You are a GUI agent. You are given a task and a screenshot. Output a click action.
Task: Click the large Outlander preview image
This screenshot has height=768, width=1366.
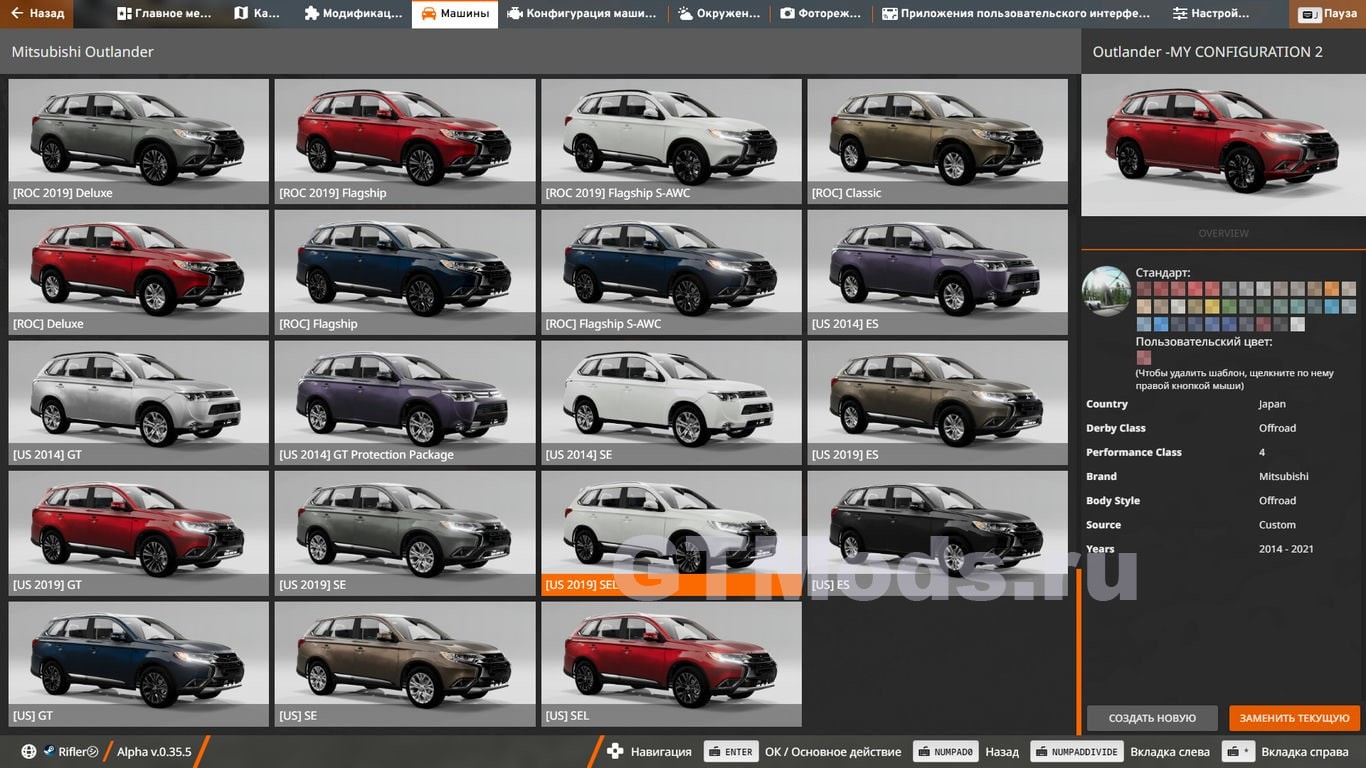[1223, 145]
